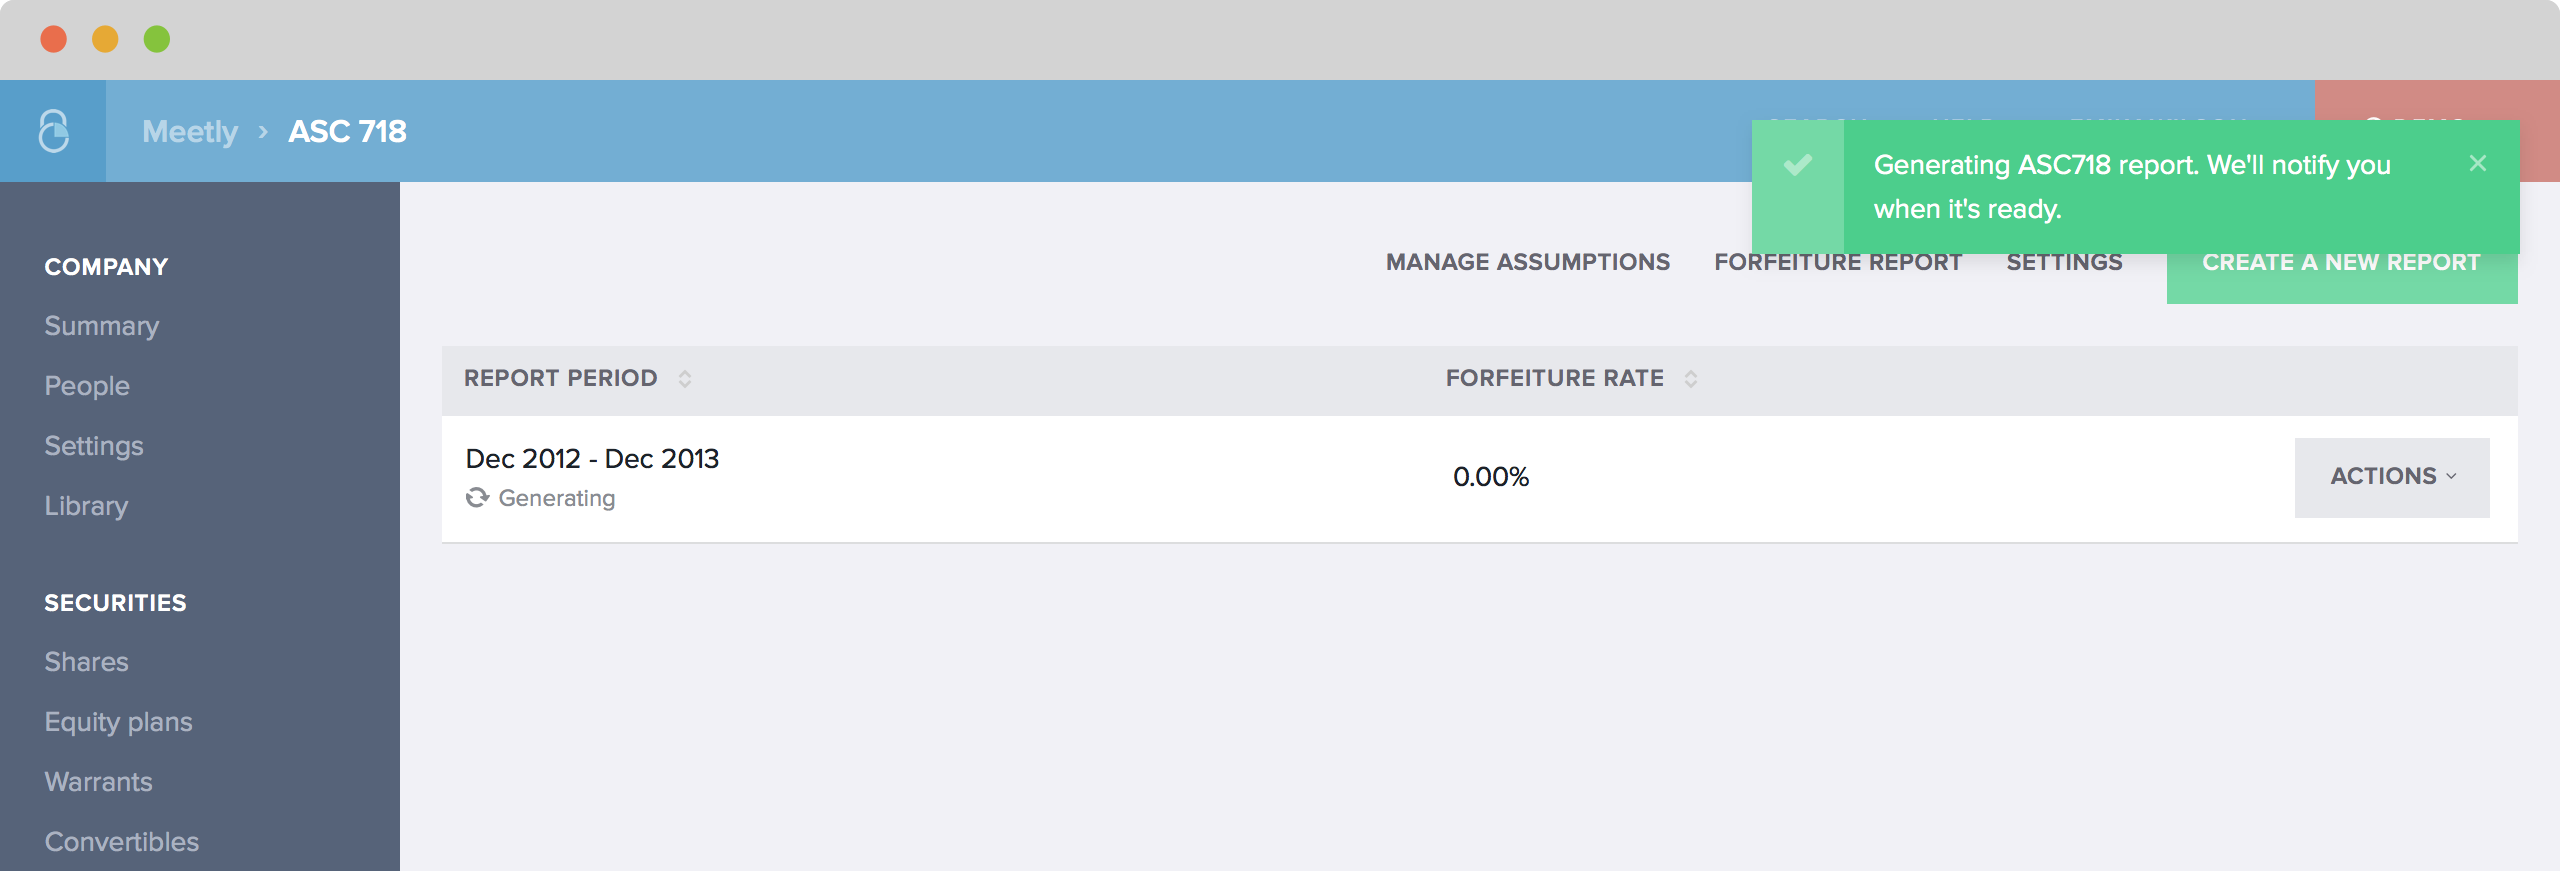2560x871 pixels.
Task: Click the green macOS fullscreen window button
Action: coord(157,39)
